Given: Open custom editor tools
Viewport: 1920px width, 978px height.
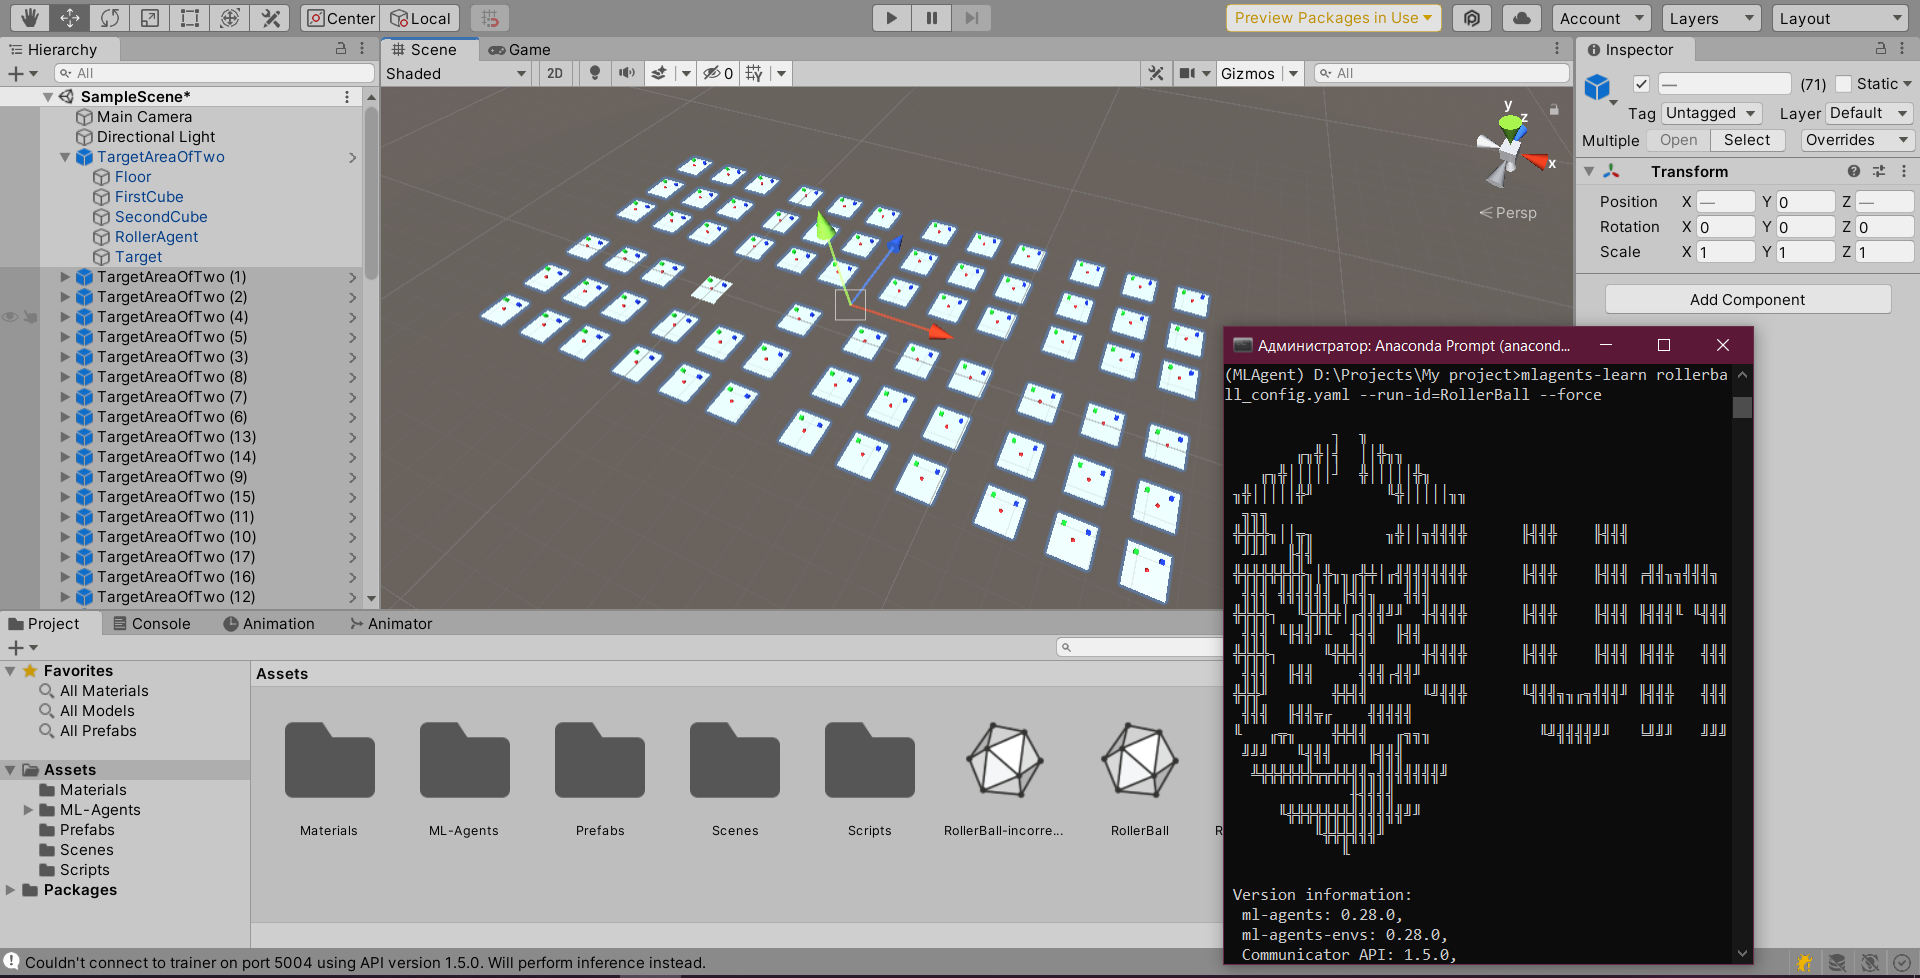Looking at the screenshot, I should click(x=270, y=18).
